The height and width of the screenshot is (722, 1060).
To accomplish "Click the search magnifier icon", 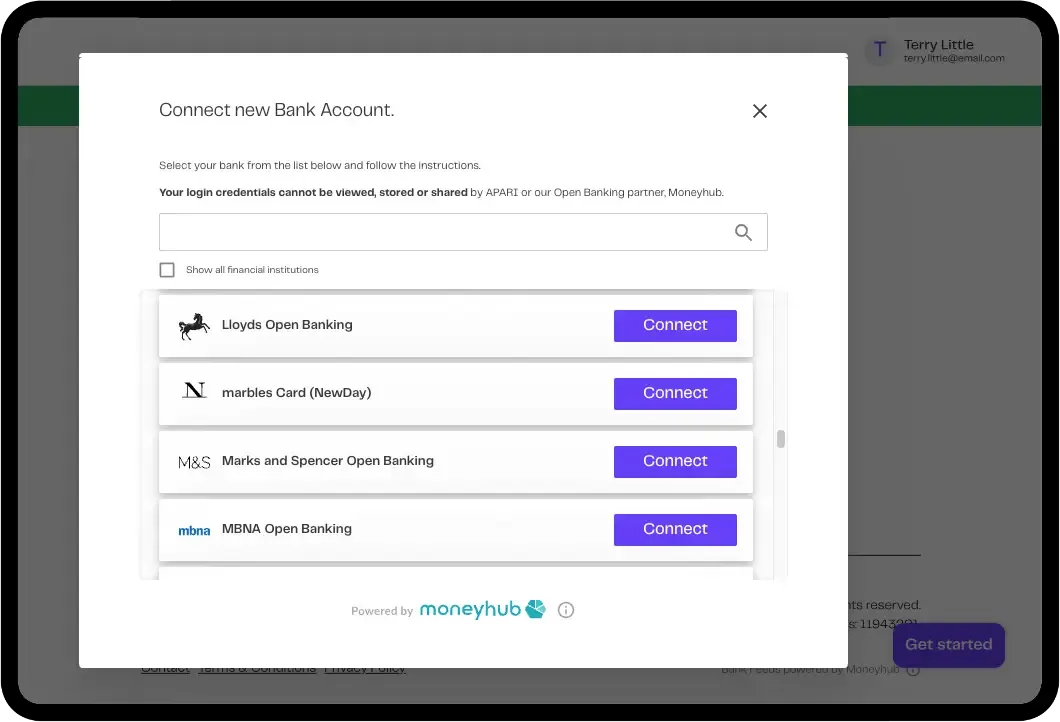I will (743, 233).
